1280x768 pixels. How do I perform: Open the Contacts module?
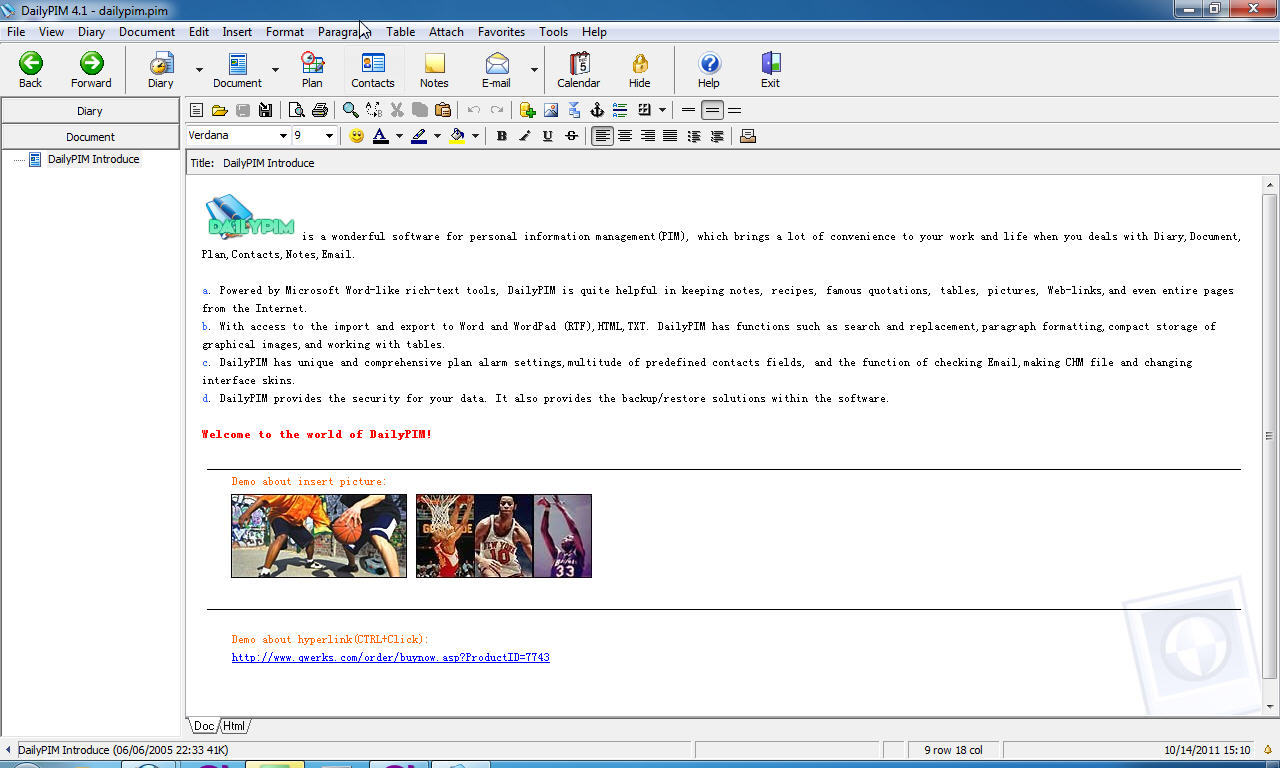(x=373, y=70)
